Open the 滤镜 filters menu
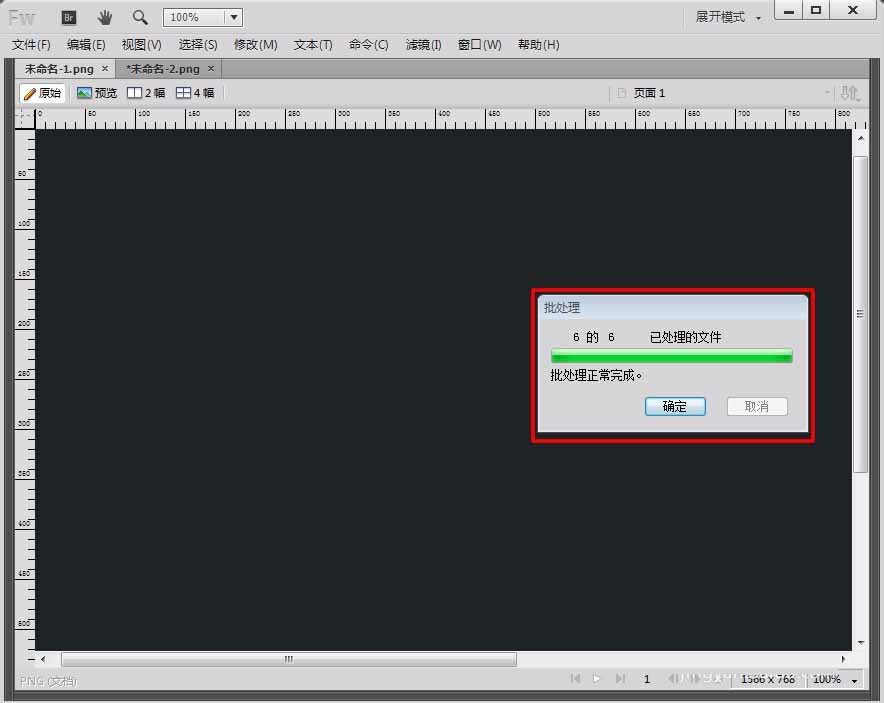The height and width of the screenshot is (703, 884). [423, 44]
